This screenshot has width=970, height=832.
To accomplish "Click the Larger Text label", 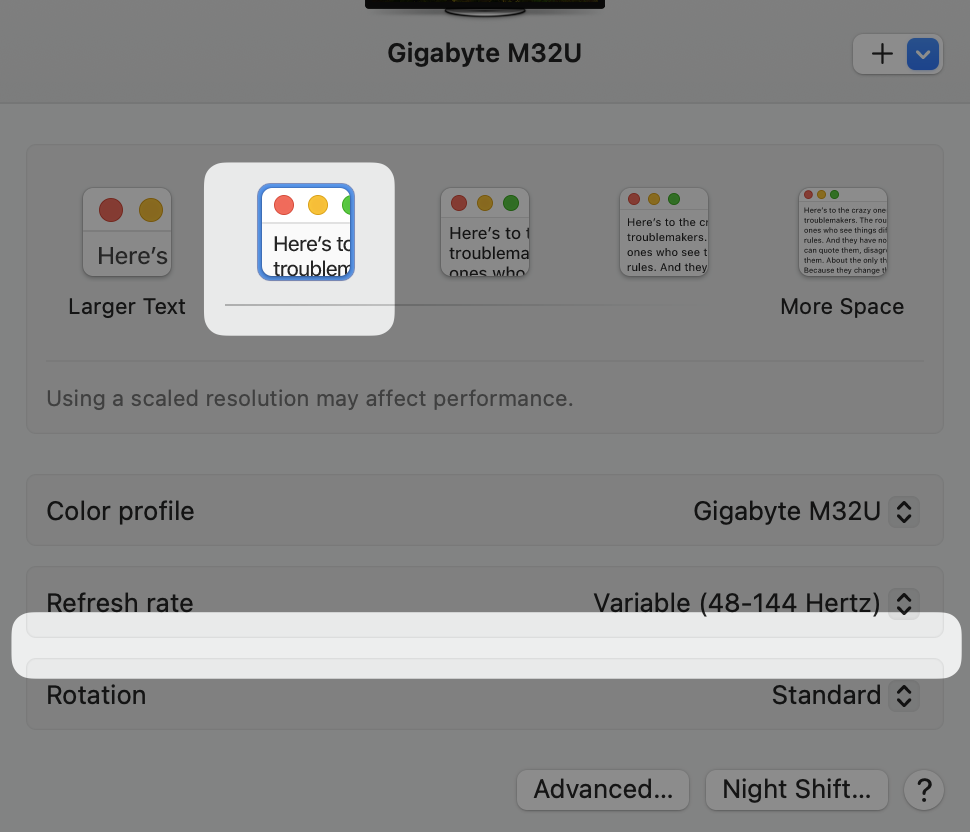I will pos(127,306).
